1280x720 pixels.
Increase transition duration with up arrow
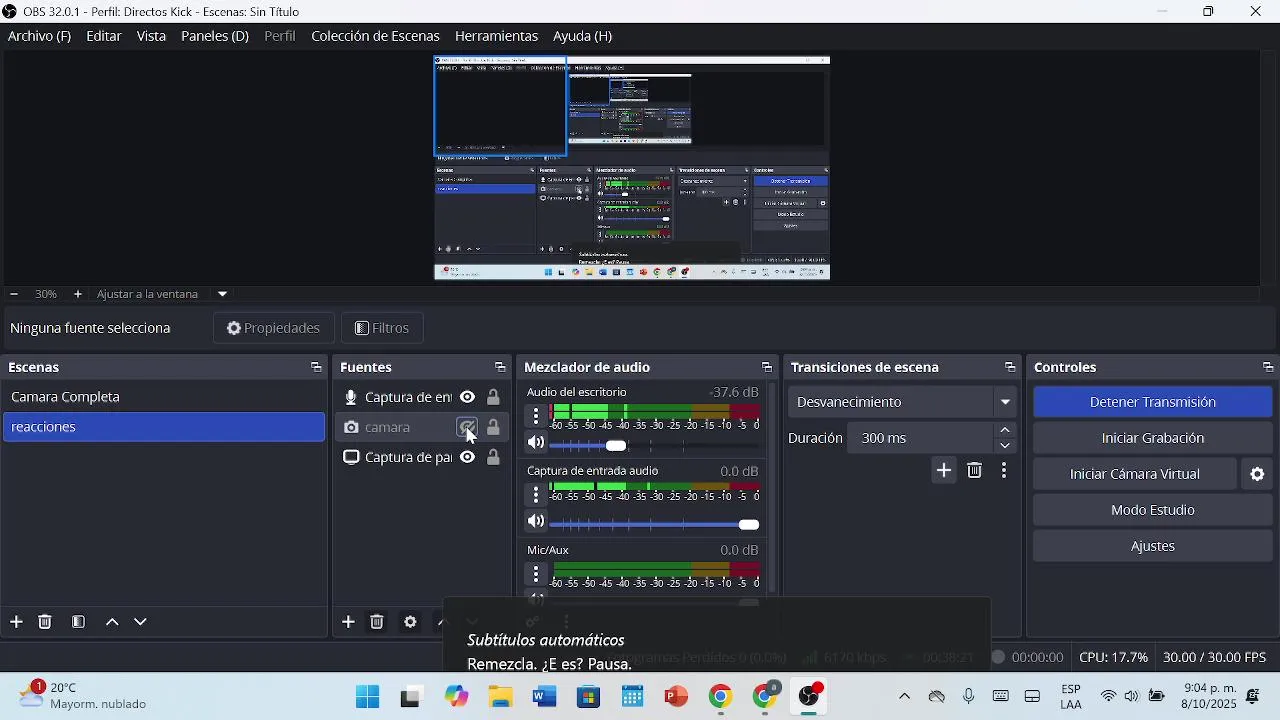pos(1005,430)
